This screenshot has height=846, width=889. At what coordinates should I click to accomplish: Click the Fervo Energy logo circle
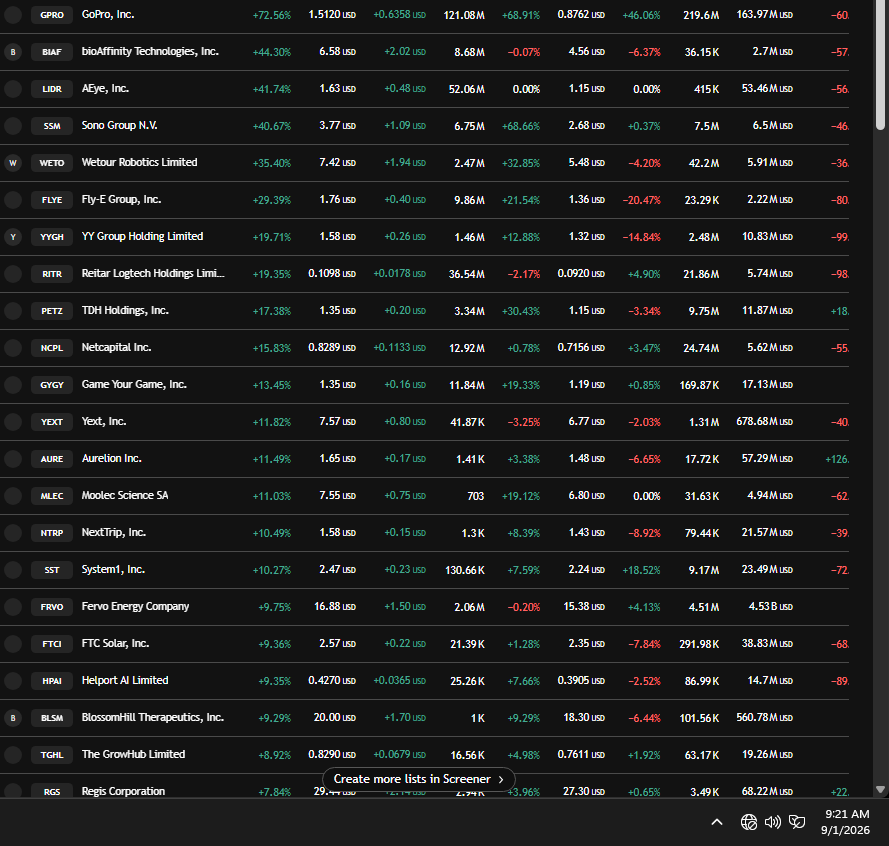coord(13,607)
